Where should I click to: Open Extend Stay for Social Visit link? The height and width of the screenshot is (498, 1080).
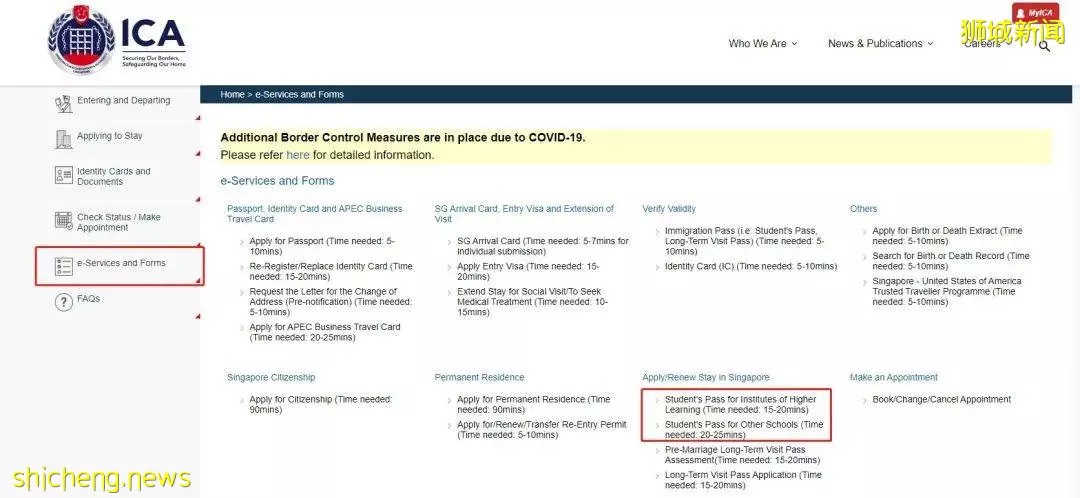pos(532,302)
